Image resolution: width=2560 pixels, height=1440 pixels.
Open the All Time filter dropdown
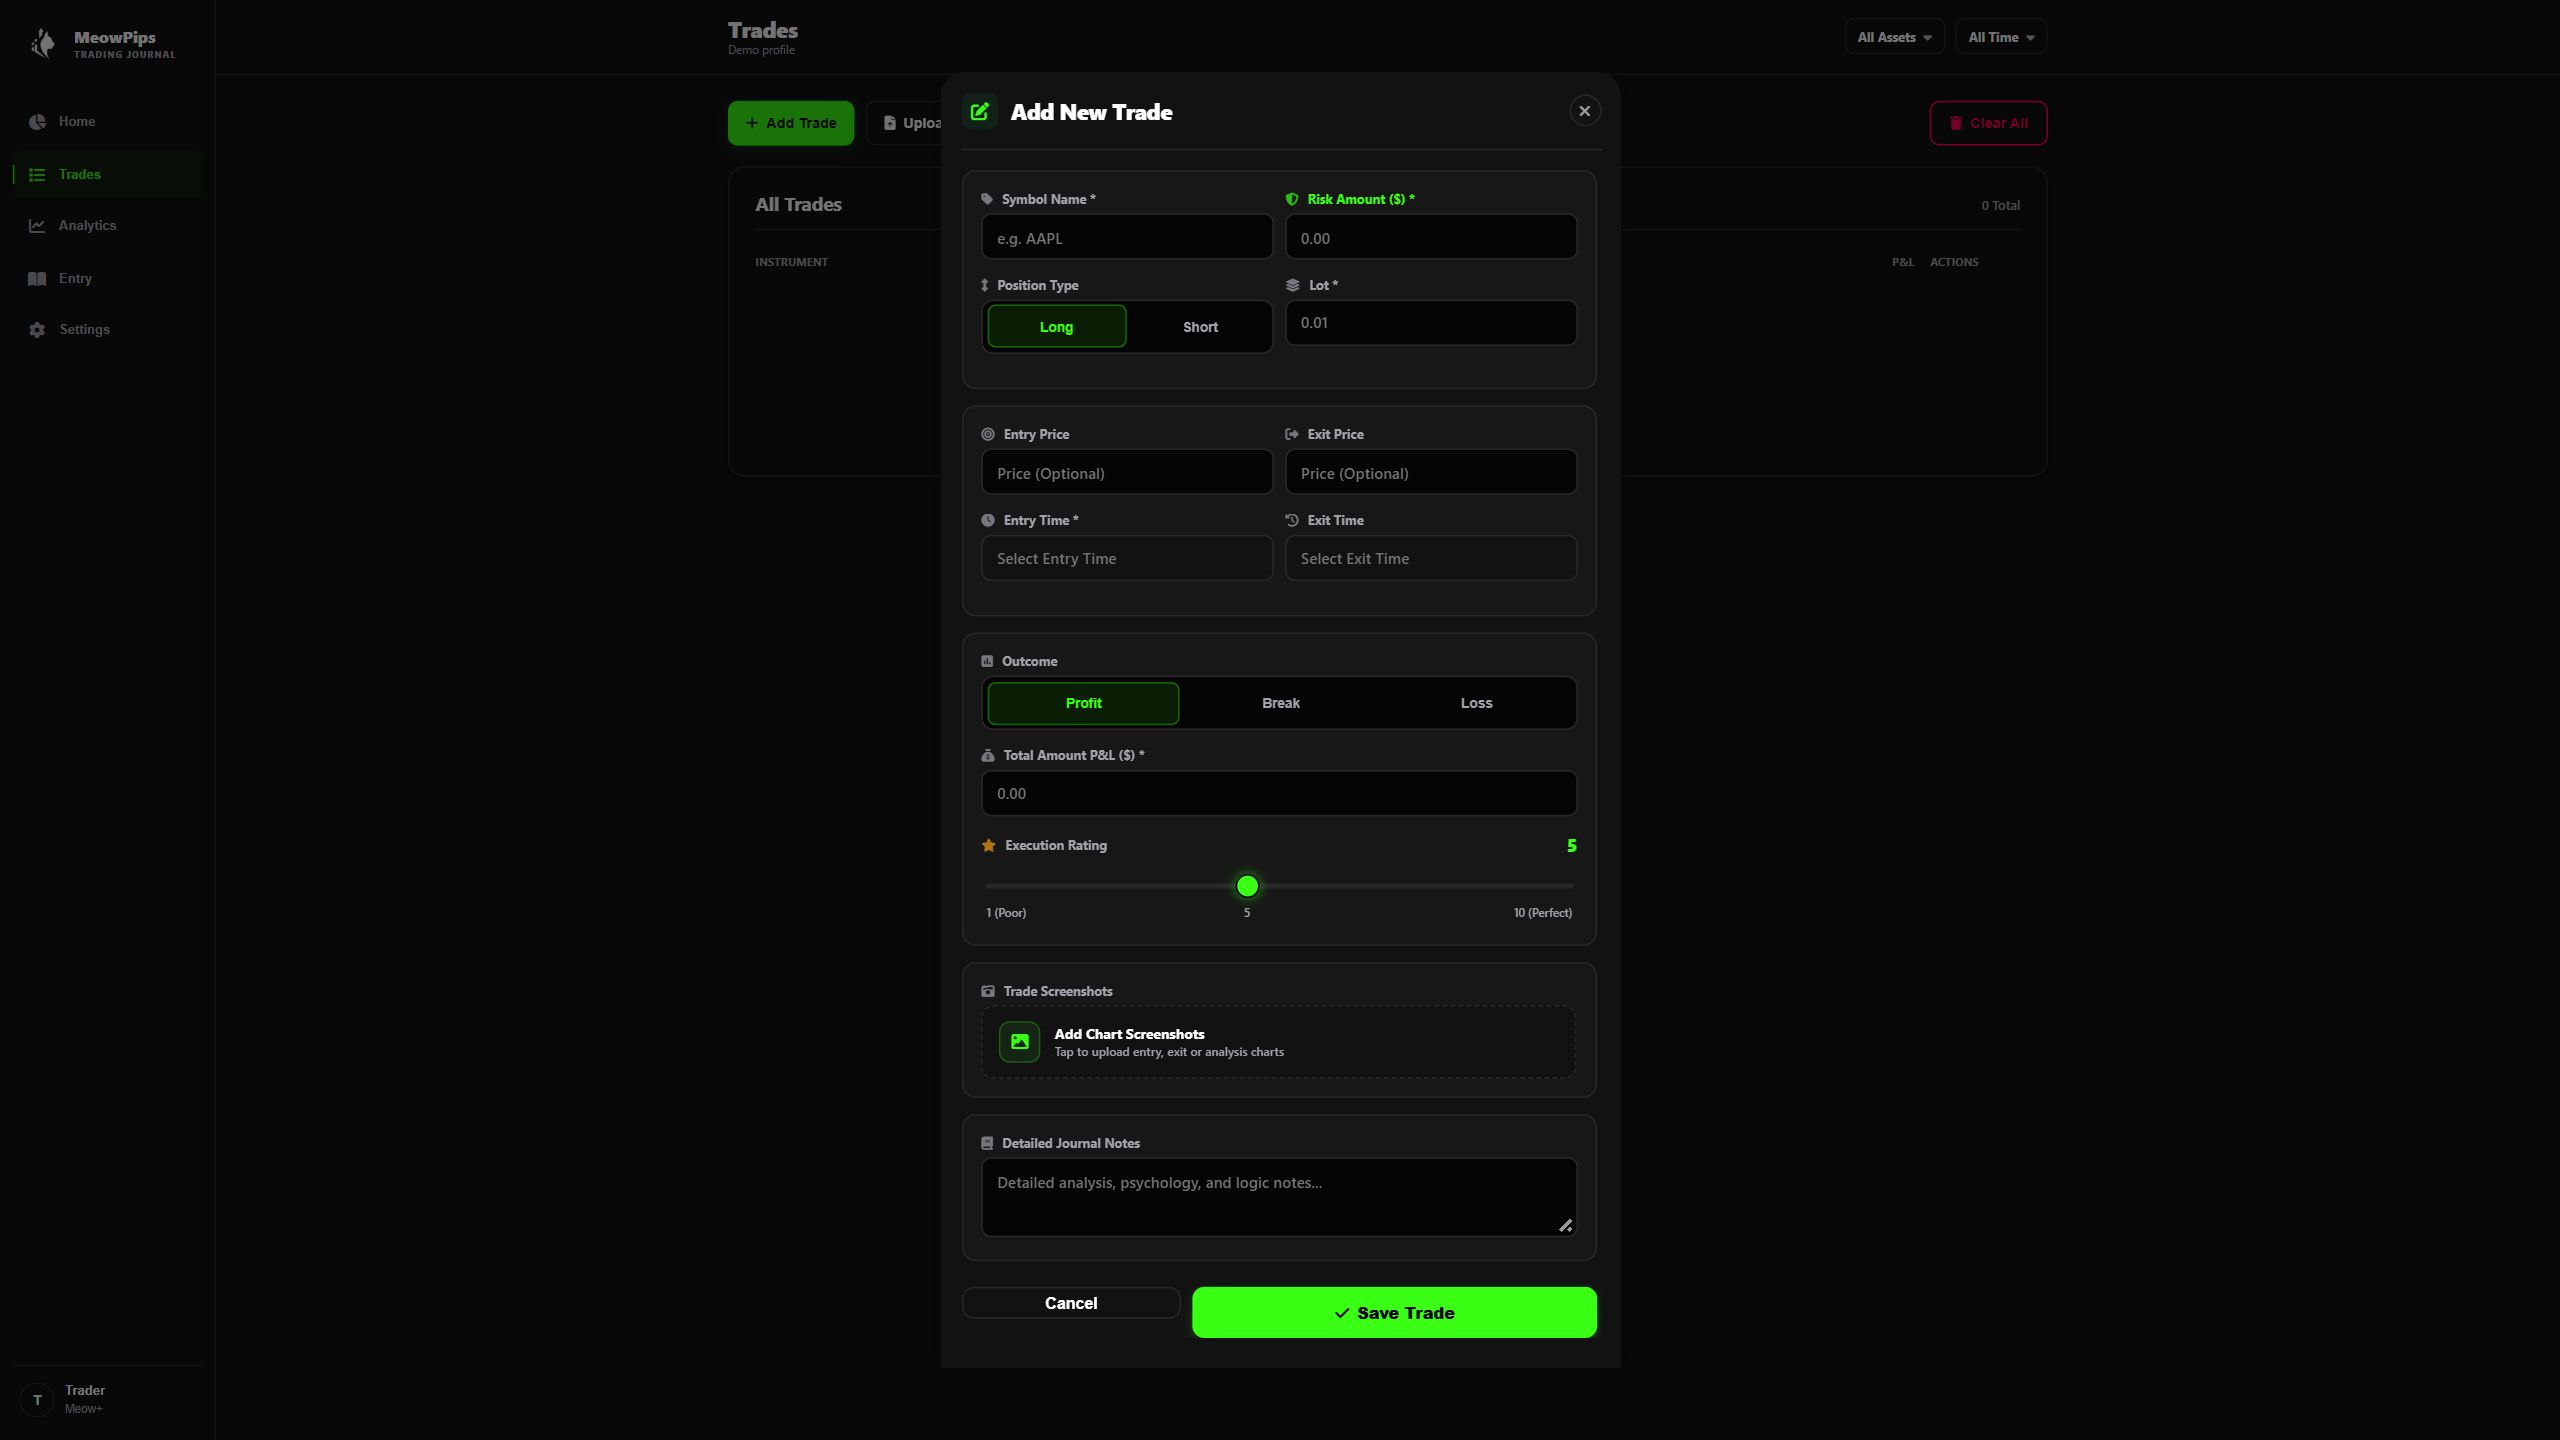pos(2001,38)
